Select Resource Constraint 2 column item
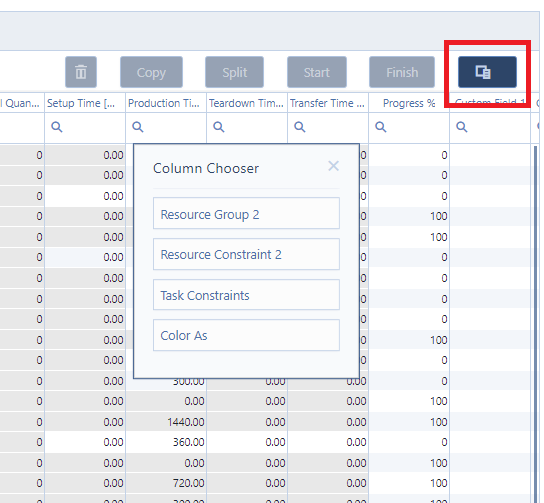This screenshot has height=503, width=544. coord(246,254)
